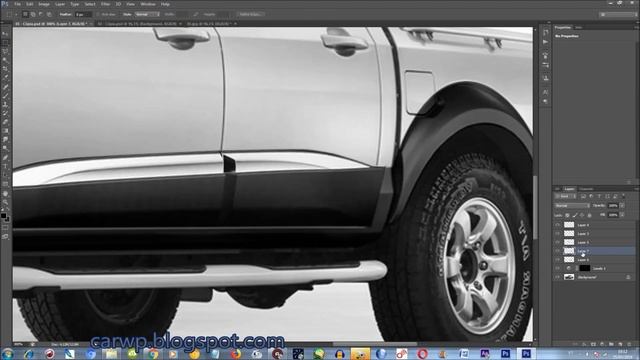Open the Style Normal dropdown in options bar
Image resolution: width=640 pixels, height=360 pixels.
tap(147, 14)
